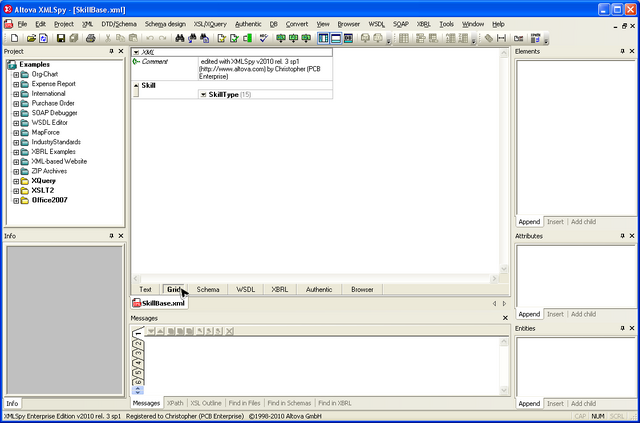
Task: Expand the Expense Report folder
Action: 16,84
